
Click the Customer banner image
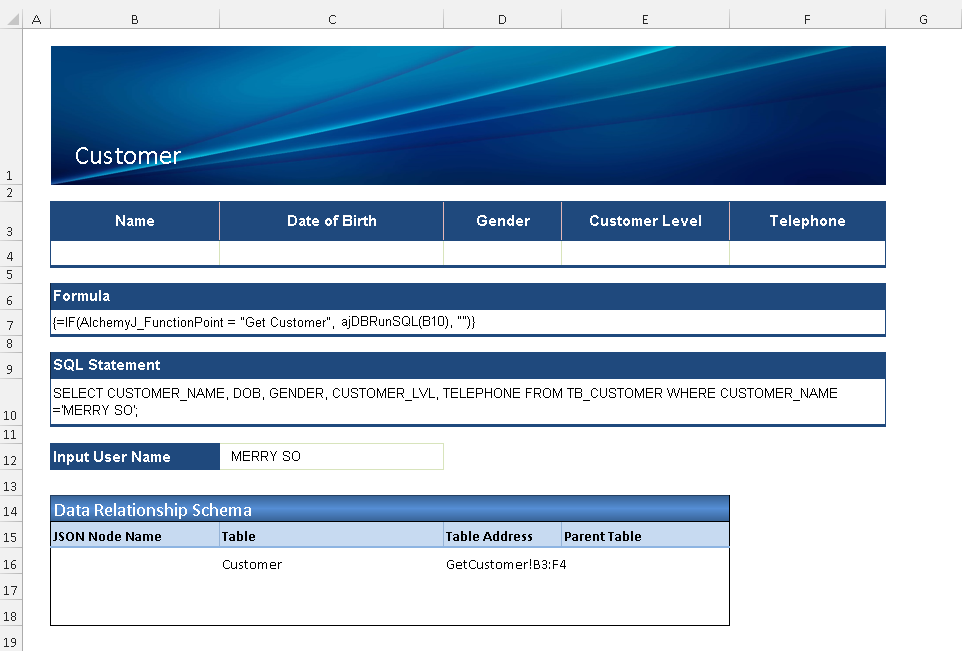coord(468,115)
